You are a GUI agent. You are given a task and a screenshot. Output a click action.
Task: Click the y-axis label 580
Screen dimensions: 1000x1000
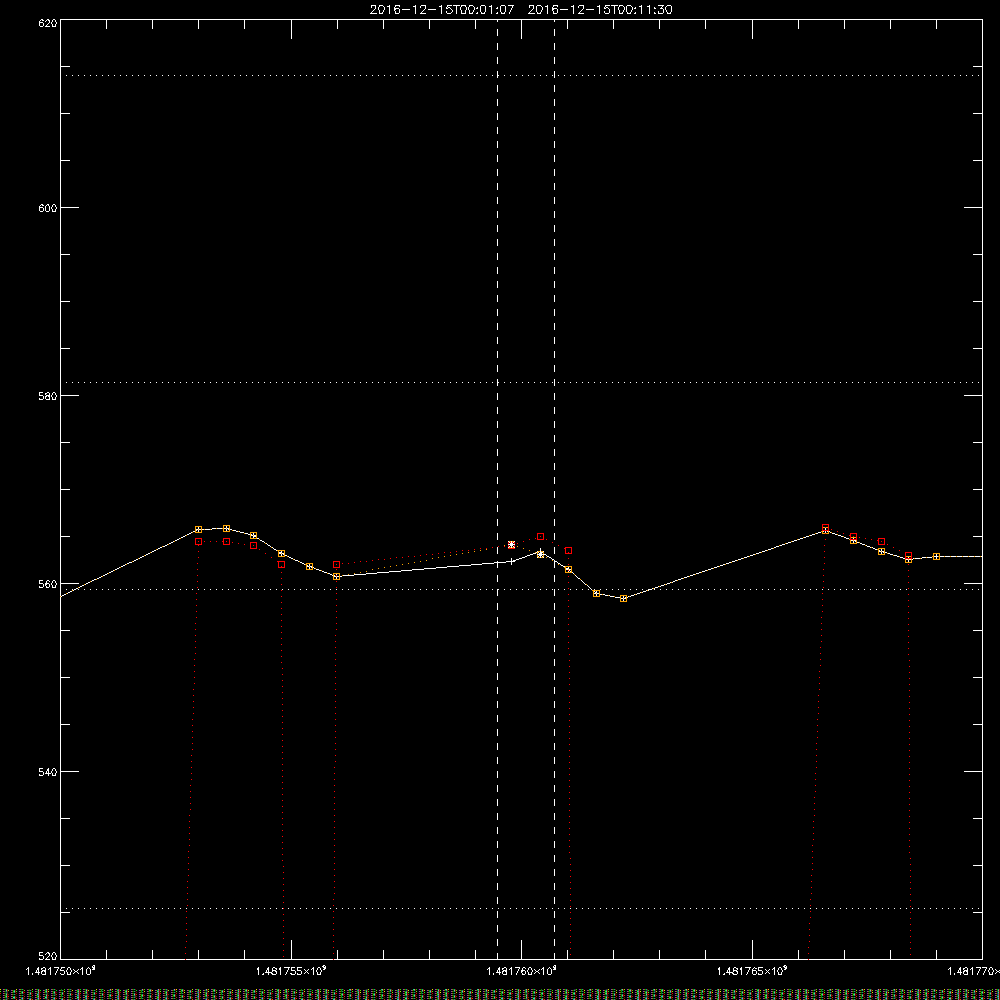(48, 395)
